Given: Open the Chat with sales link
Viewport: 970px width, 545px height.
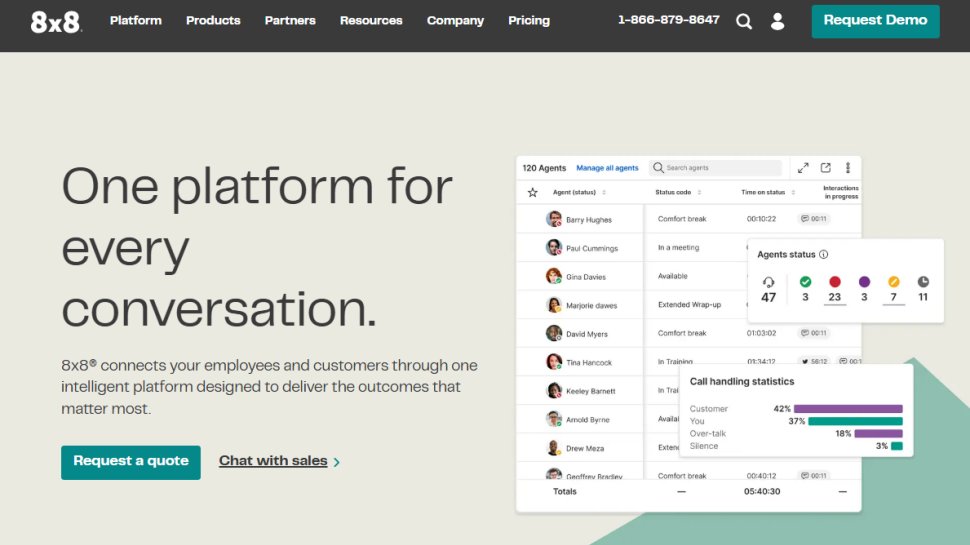Looking at the screenshot, I should [x=273, y=461].
